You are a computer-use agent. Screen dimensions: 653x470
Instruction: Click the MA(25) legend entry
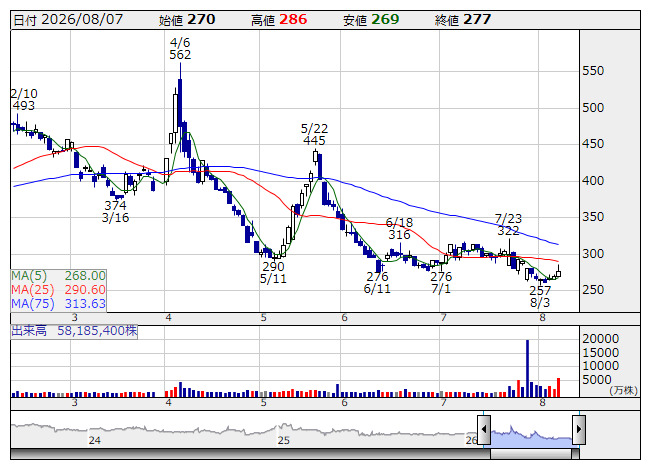click(58, 290)
